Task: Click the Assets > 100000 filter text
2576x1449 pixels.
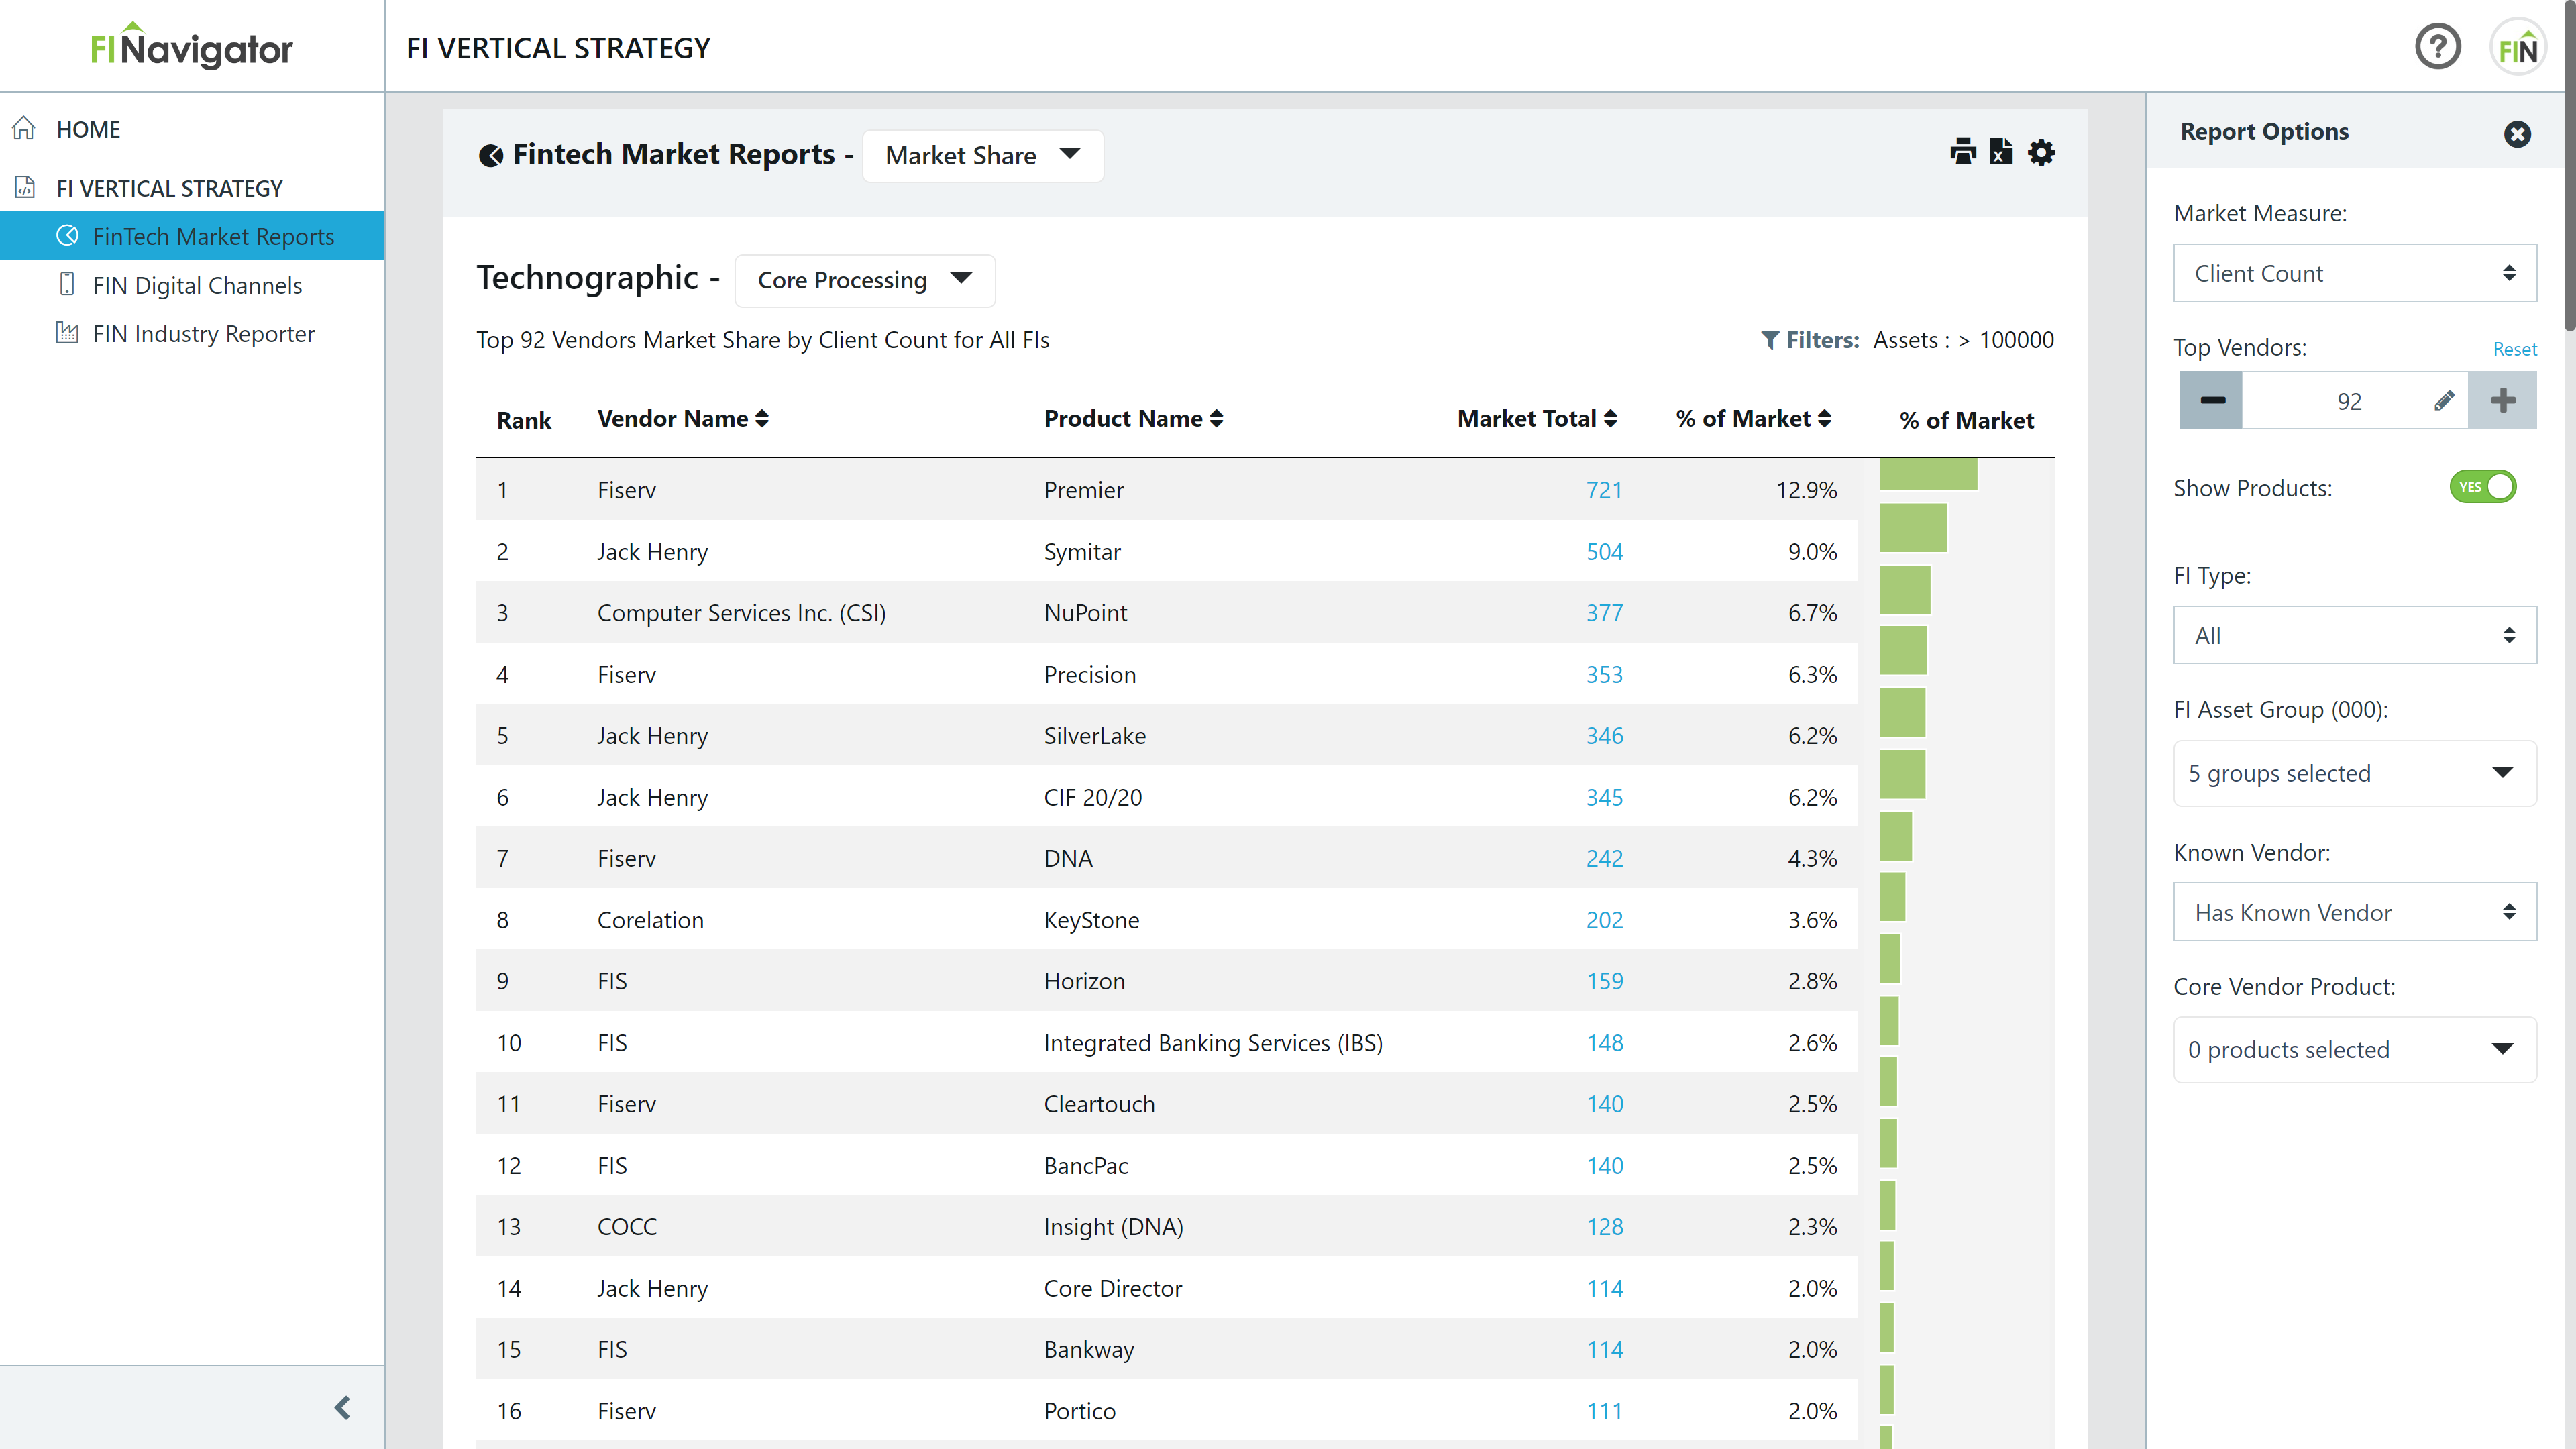Action: click(x=1963, y=340)
